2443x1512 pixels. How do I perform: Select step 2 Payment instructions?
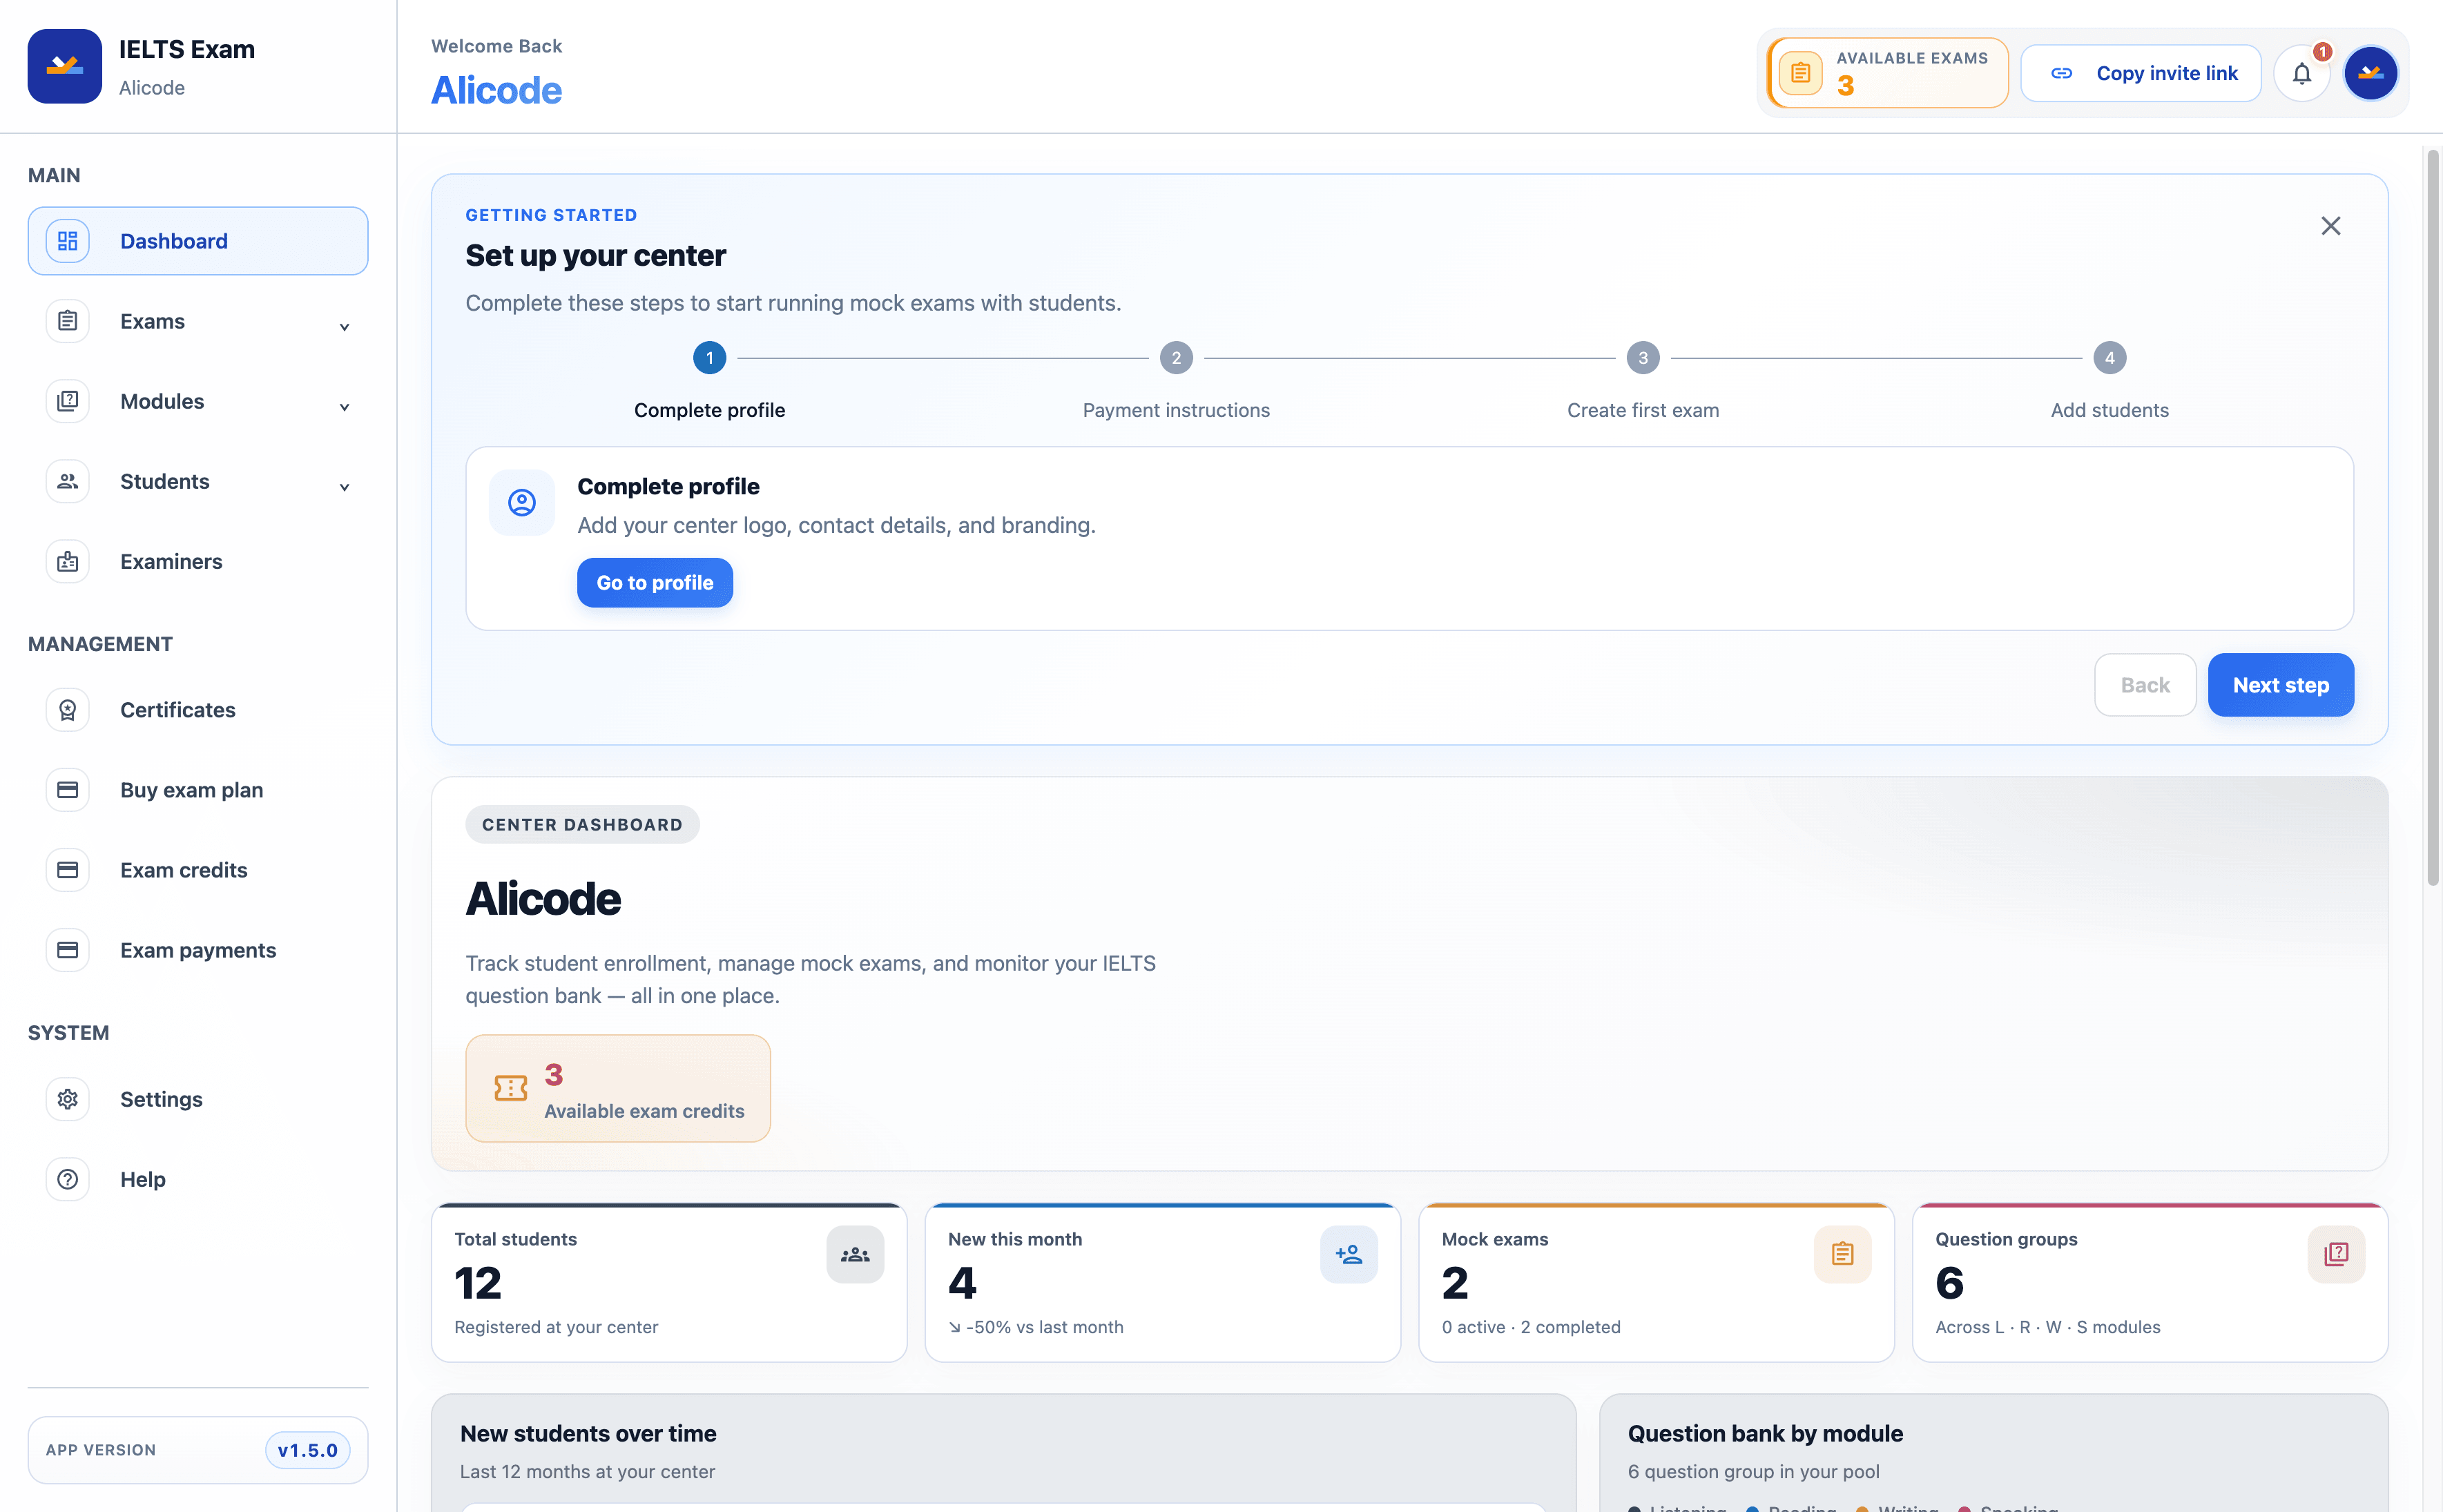[1176, 380]
